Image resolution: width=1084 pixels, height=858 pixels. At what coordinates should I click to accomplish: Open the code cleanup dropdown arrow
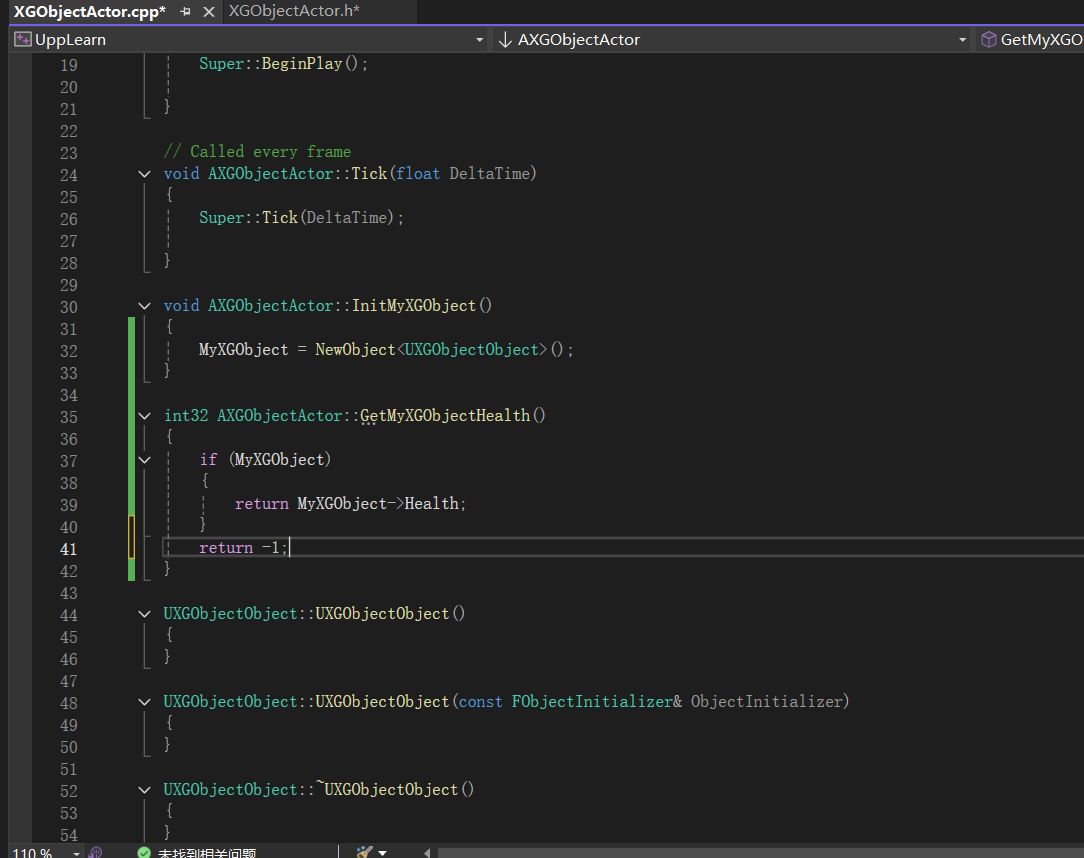pos(382,853)
